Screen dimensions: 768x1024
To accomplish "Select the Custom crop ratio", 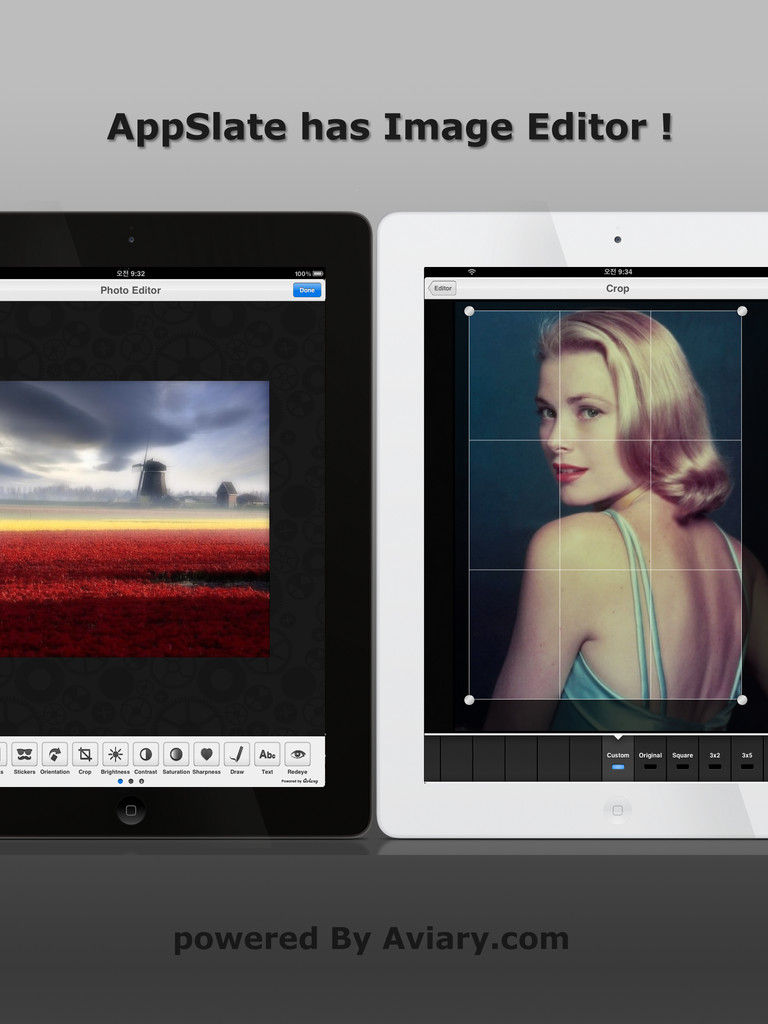I will 618,759.
